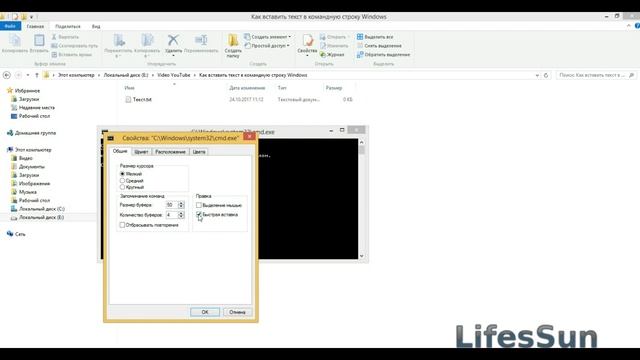Click Обратить выделение in the ribbon
Screen dimensions: 640x360
[383, 54]
